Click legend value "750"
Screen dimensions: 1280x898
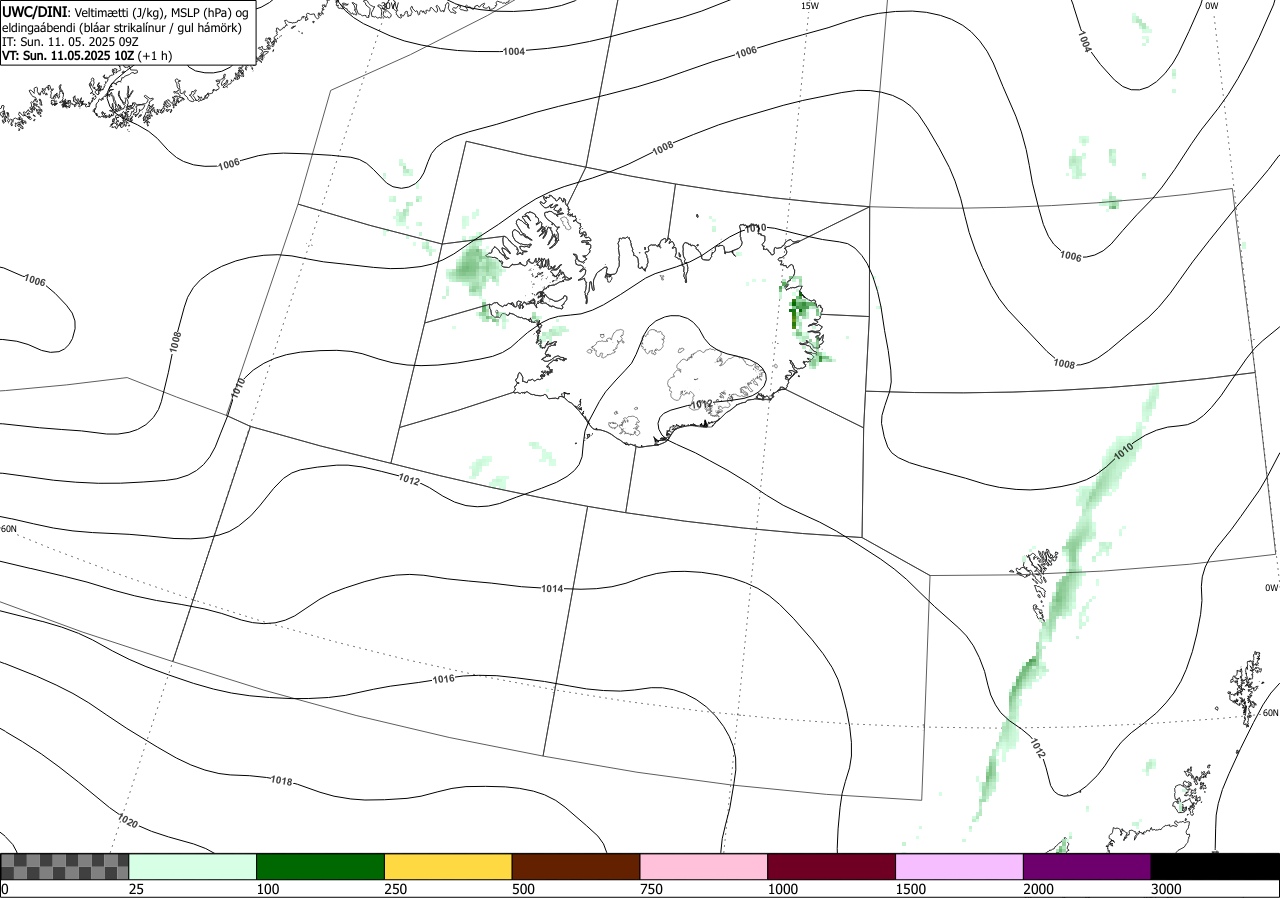(651, 889)
